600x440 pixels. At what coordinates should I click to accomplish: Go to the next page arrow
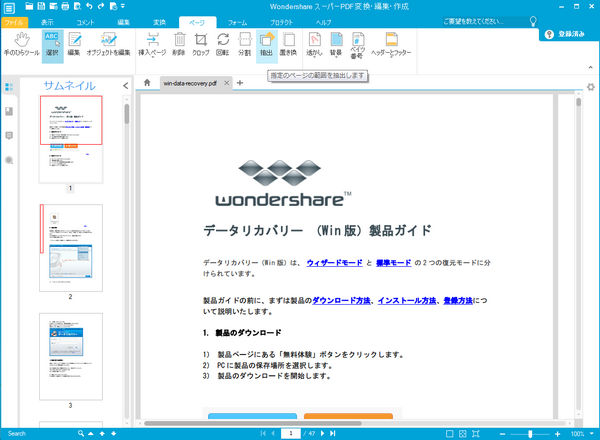point(322,433)
